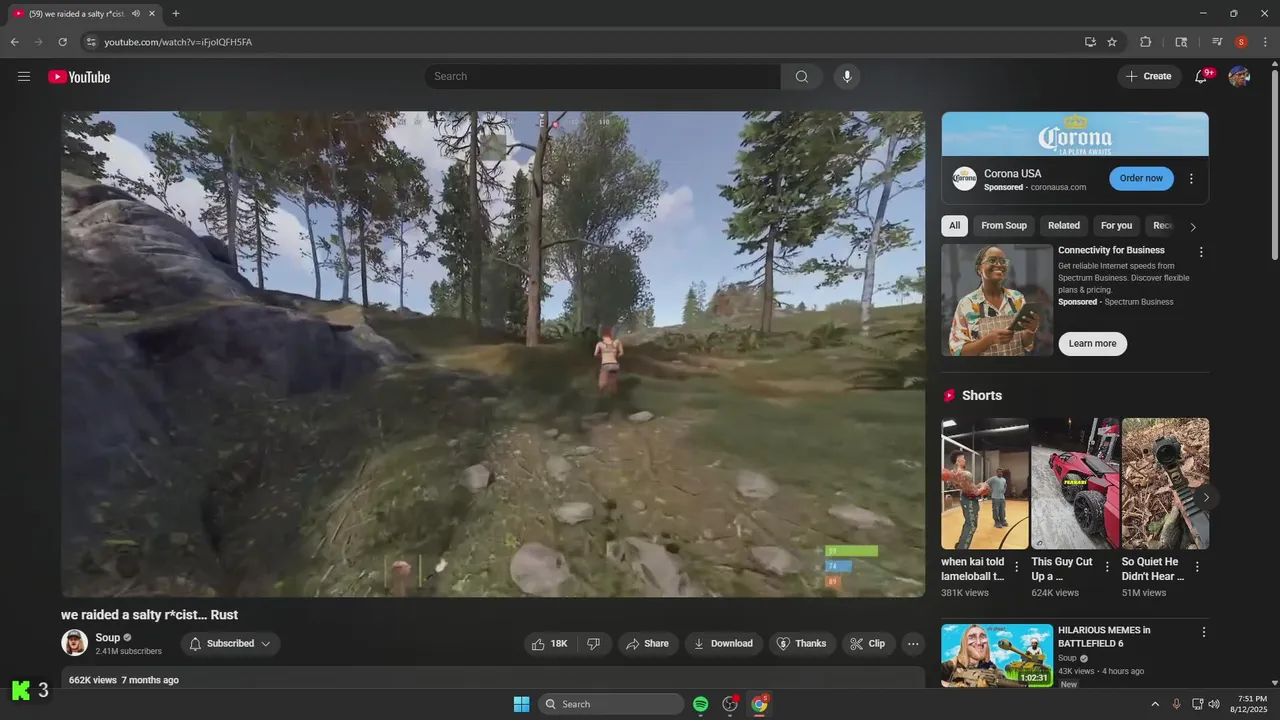This screenshot has width=1280, height=720.
Task: Open Chrome from the taskbar
Action: point(759,704)
